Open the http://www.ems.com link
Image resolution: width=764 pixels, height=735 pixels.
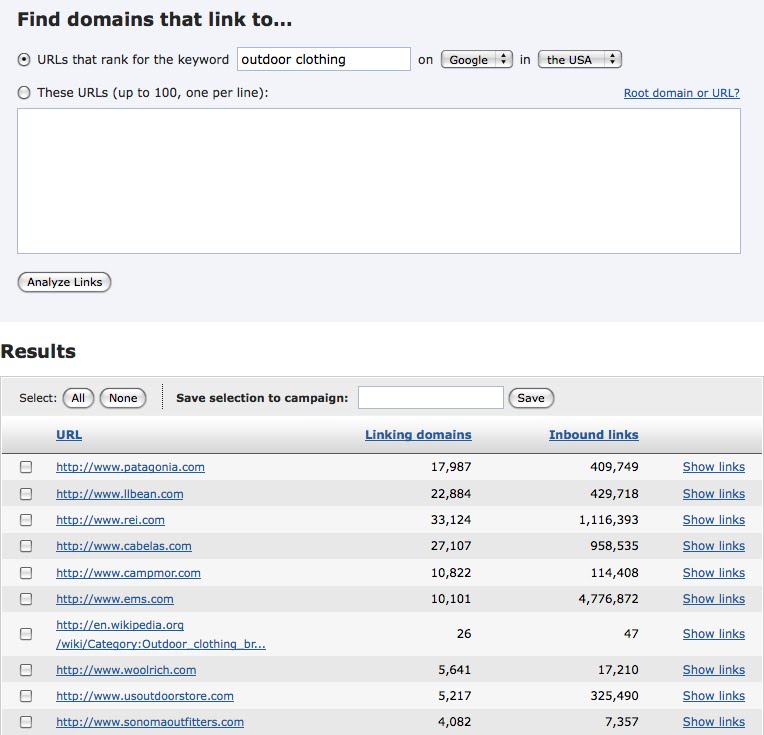coord(115,599)
